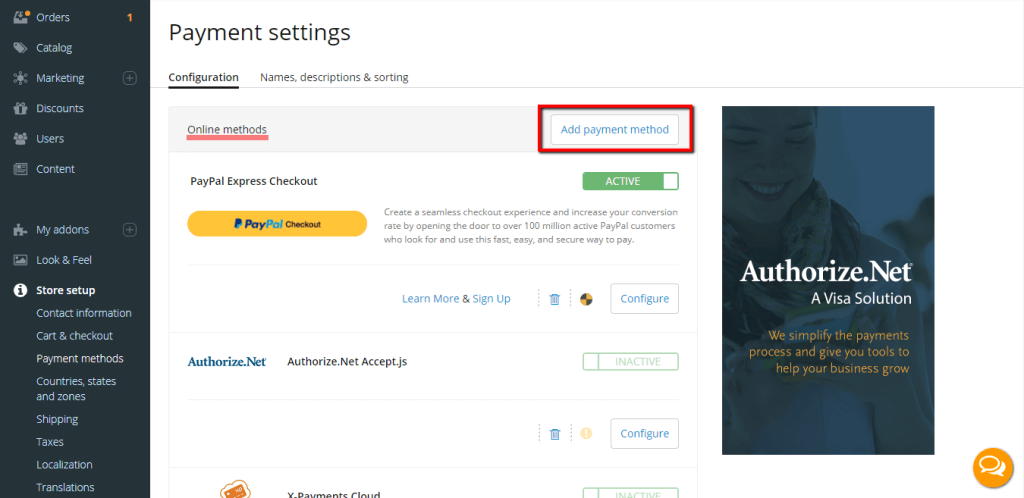Screen dimensions: 1024x498
Task: Click the Payment settings page heading
Action: [x=259, y=32]
